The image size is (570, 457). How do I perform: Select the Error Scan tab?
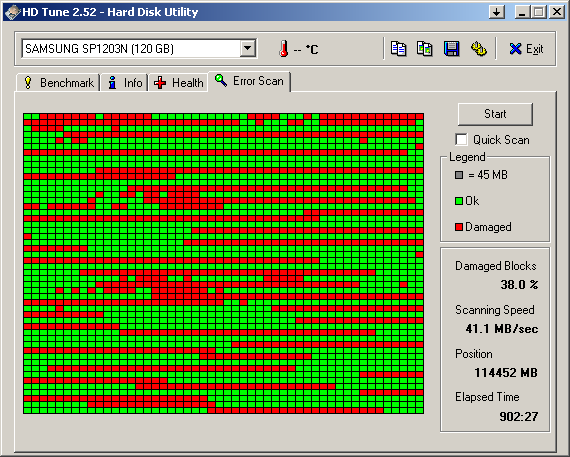pos(249,81)
